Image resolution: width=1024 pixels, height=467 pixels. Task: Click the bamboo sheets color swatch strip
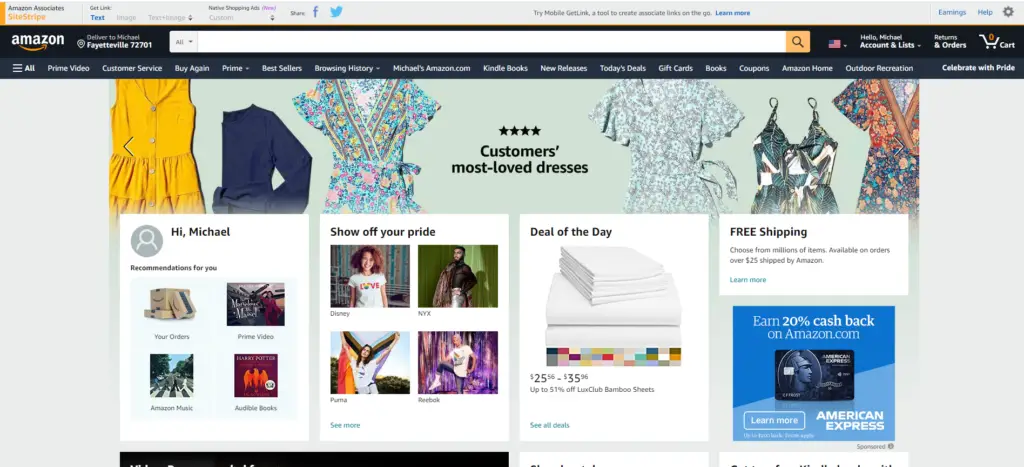(614, 357)
